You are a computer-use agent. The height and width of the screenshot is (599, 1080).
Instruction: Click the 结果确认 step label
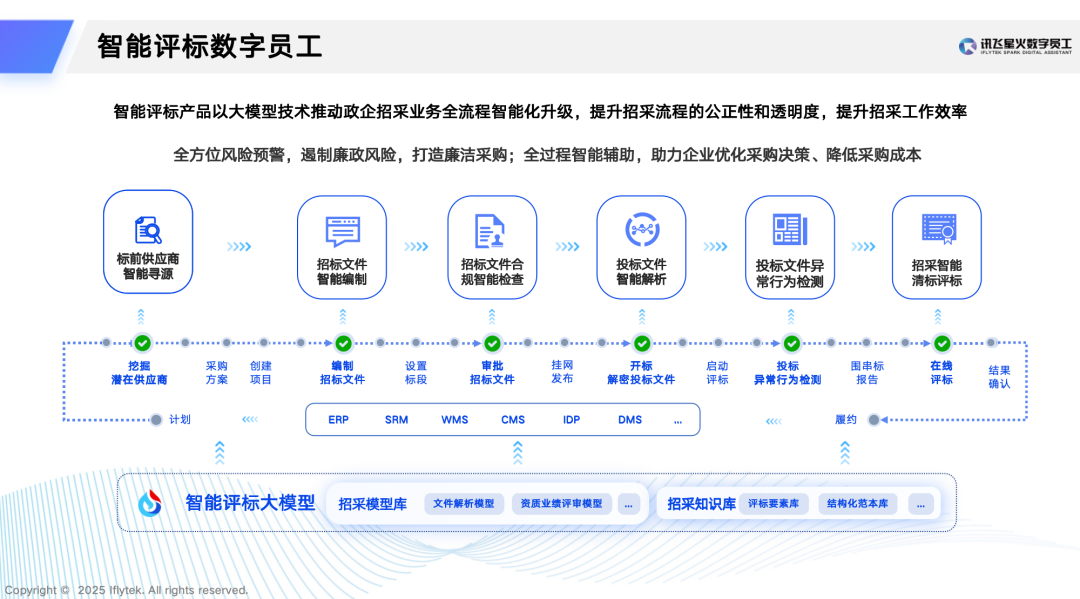[999, 377]
